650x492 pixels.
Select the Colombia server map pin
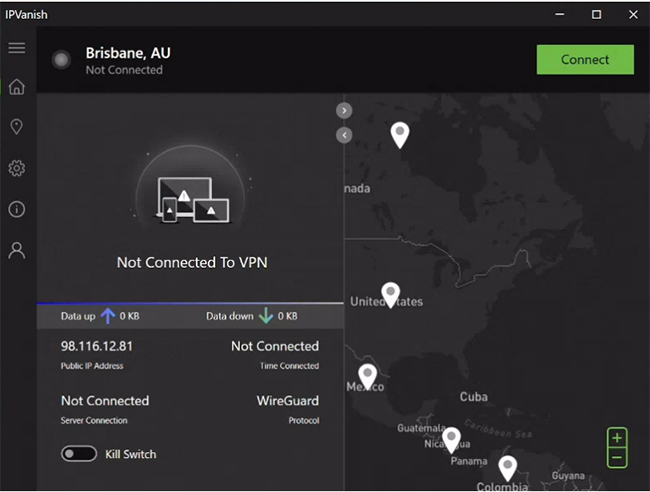(507, 468)
